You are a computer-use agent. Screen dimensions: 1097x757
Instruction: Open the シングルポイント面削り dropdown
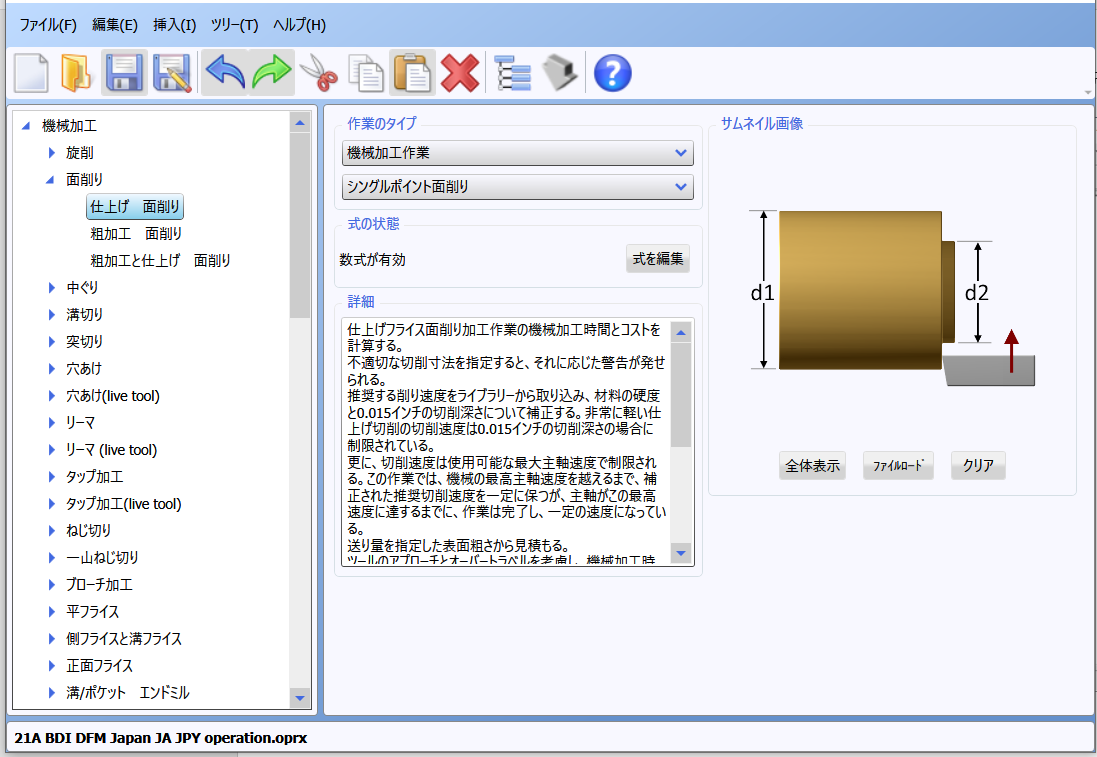pyautogui.click(x=518, y=187)
